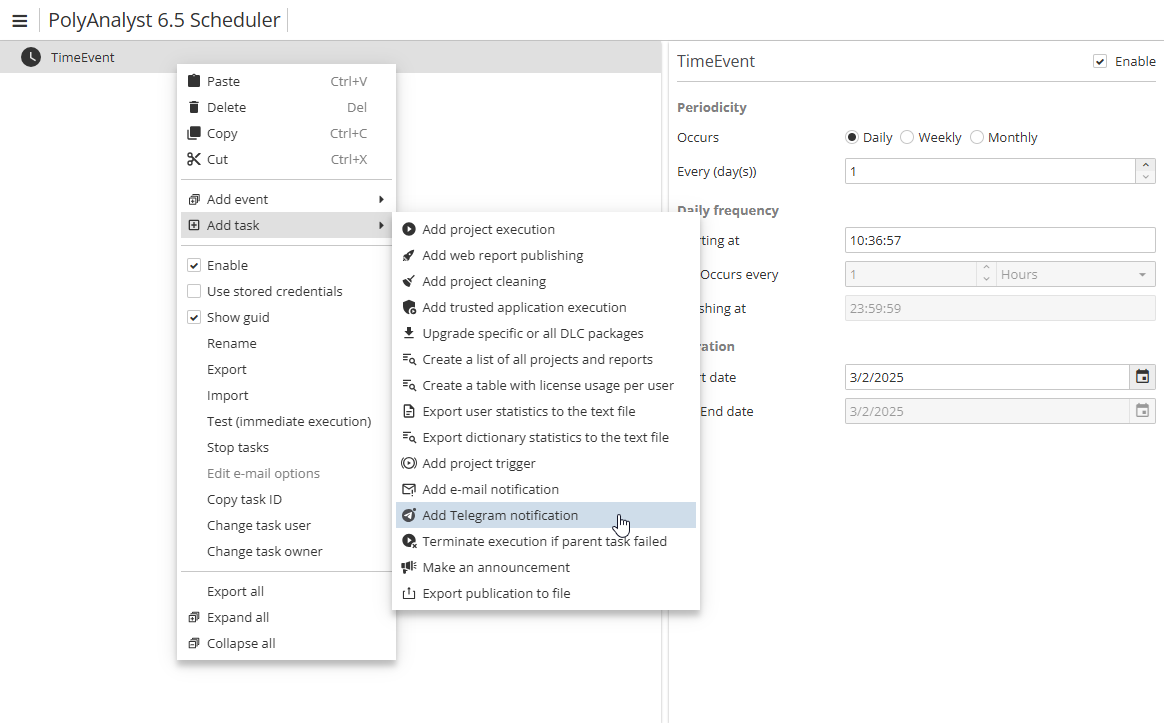Click the clock icon next to TimeEvent
This screenshot has width=1164, height=723.
(31, 57)
